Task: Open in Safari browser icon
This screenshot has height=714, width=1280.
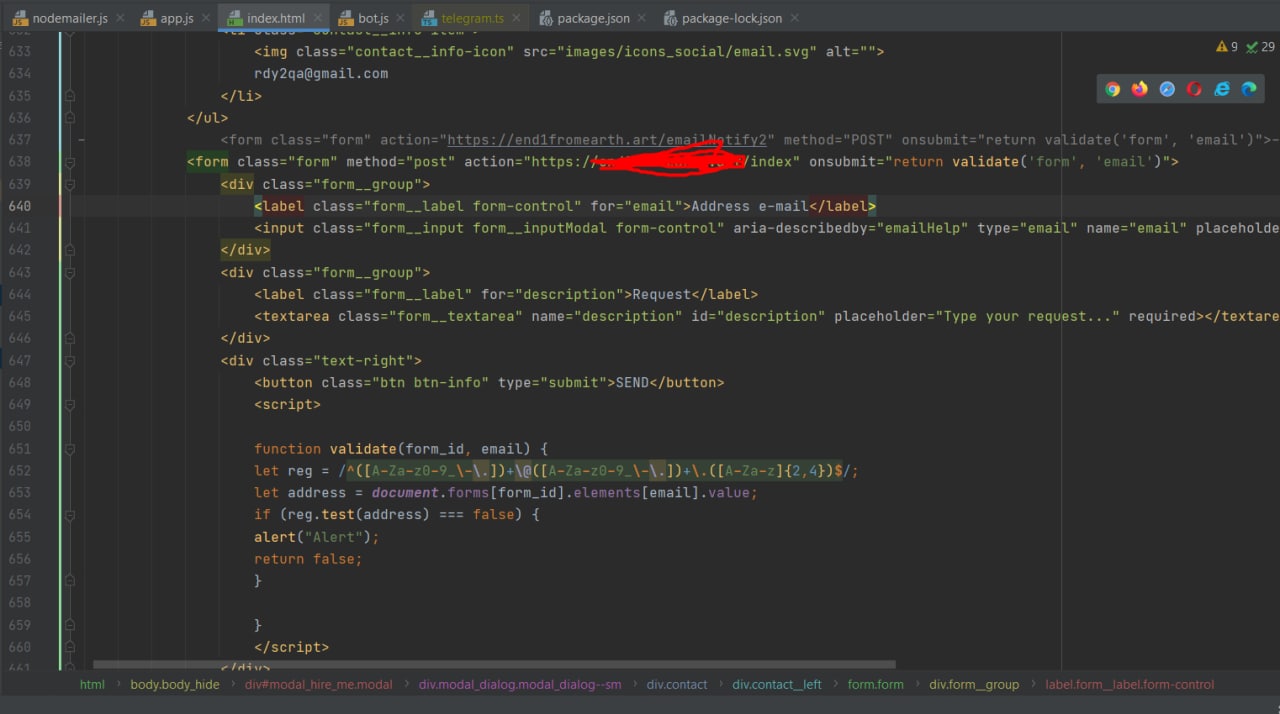Action: click(1167, 89)
